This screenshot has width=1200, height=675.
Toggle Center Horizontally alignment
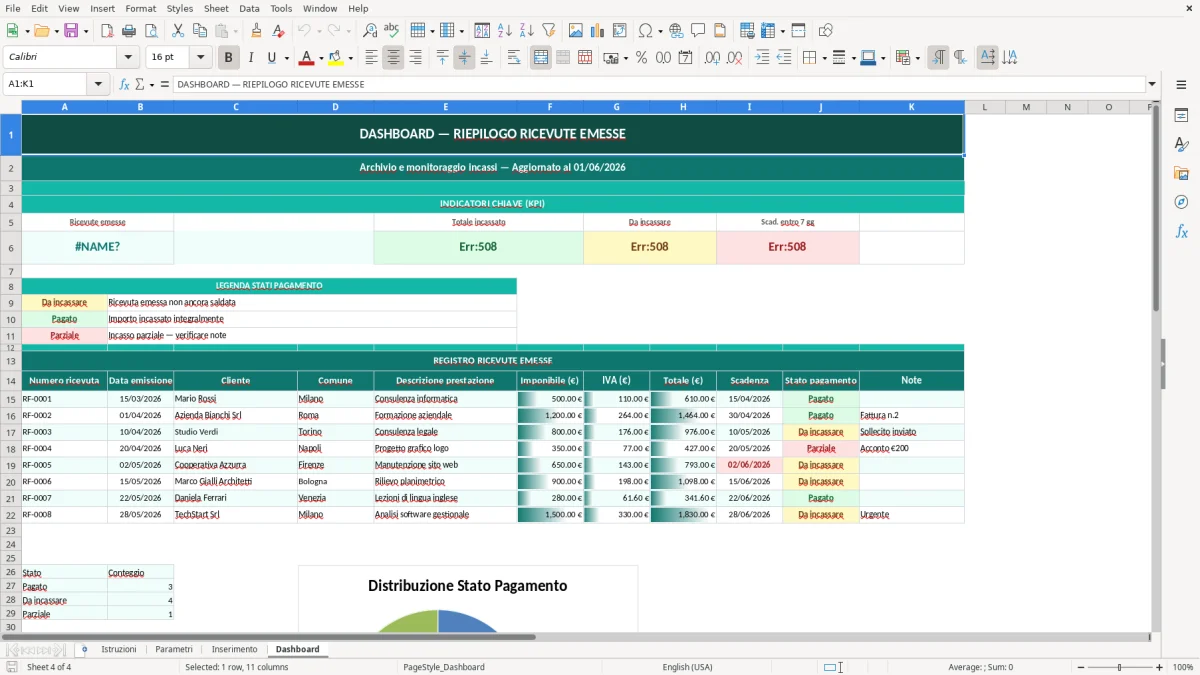(394, 58)
